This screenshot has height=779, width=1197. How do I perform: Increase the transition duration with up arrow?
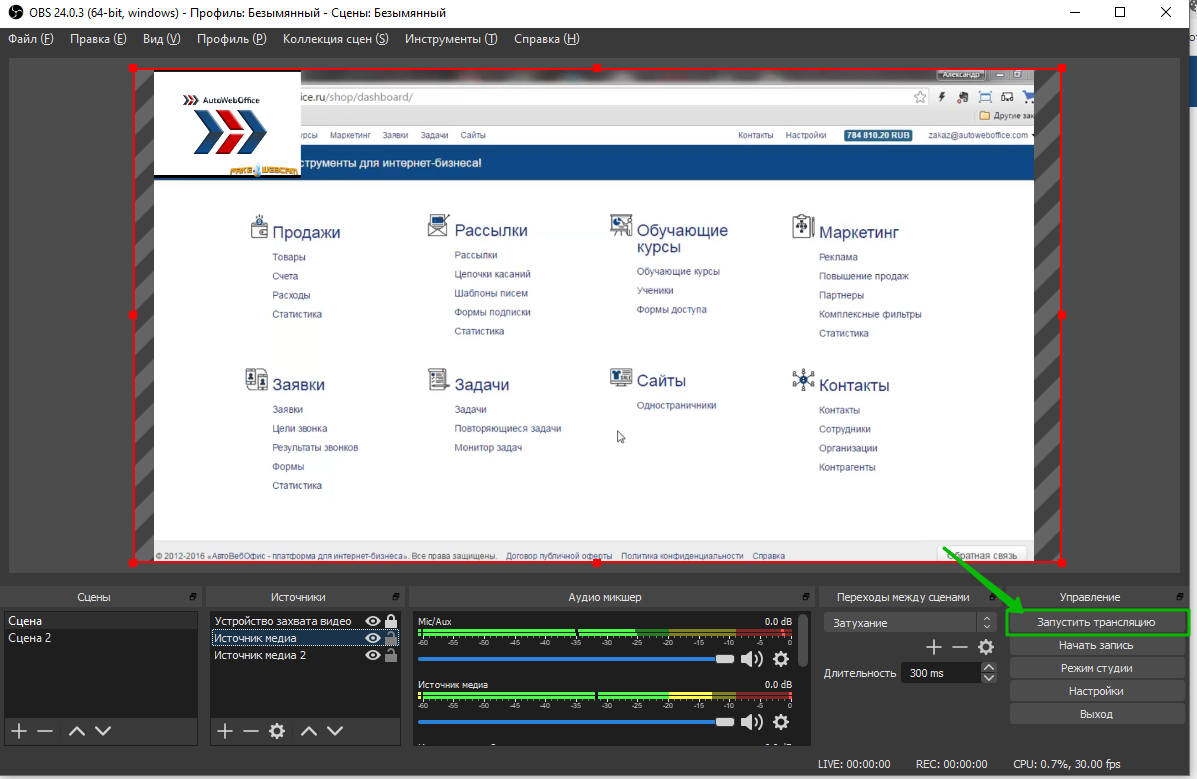coord(989,668)
